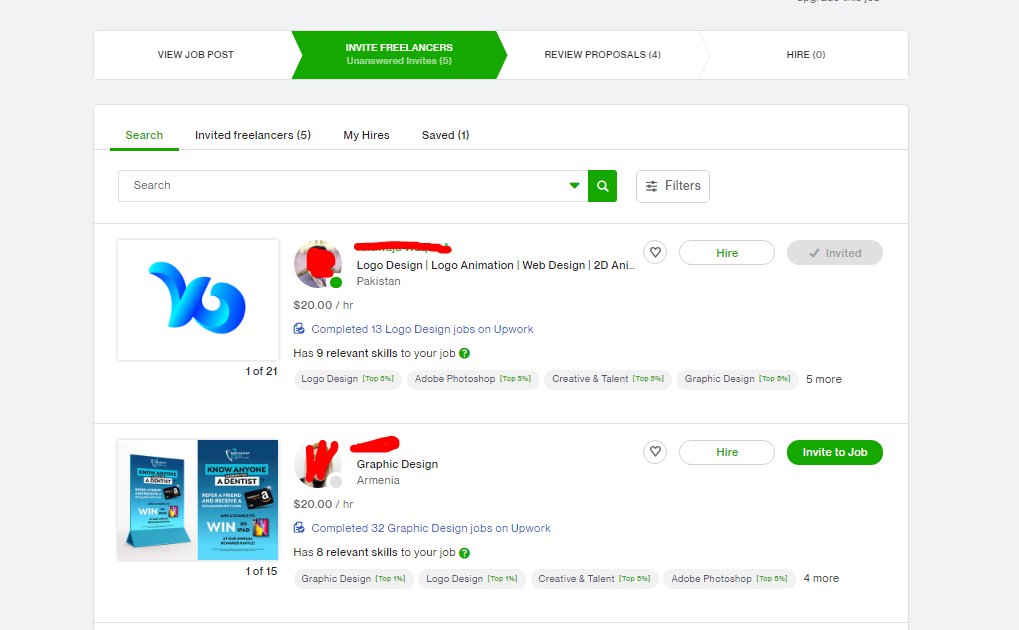Click the '1 of 21' portfolio counter
The height and width of the screenshot is (630, 1019).
point(261,371)
